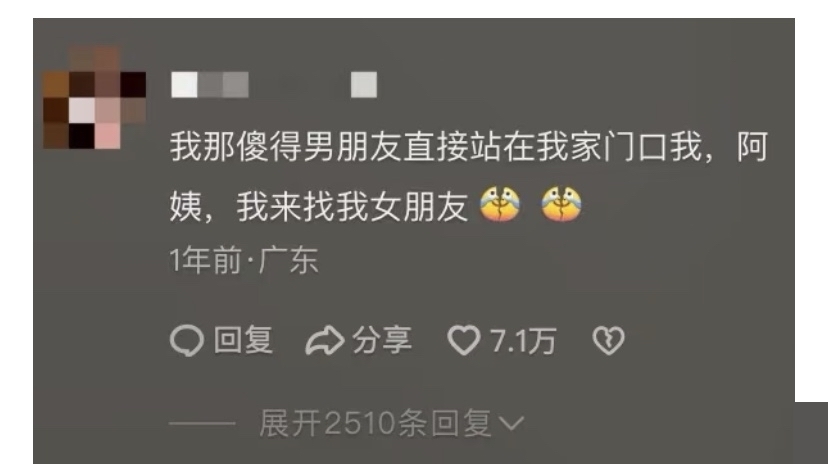828x464 pixels.
Task: Select the comment line 阿姨，我来找我女朋友
Action: click(x=319, y=206)
